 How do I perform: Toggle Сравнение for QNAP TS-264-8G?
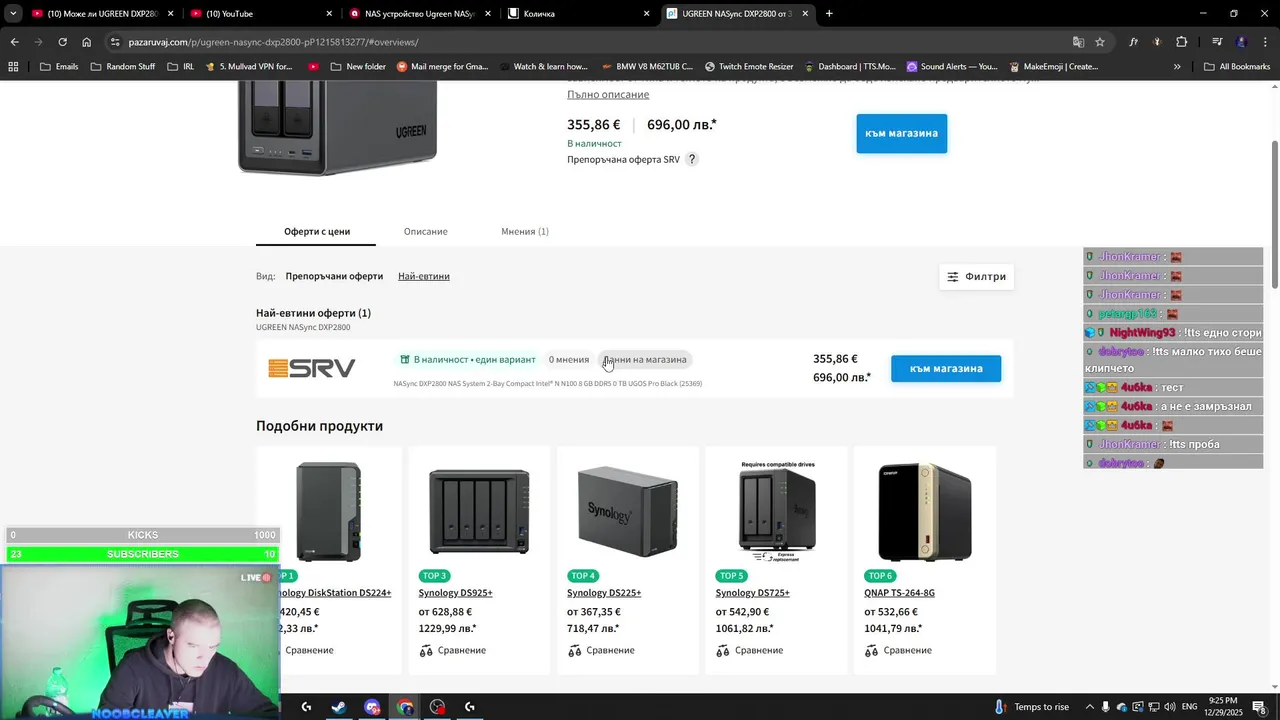[x=899, y=650]
